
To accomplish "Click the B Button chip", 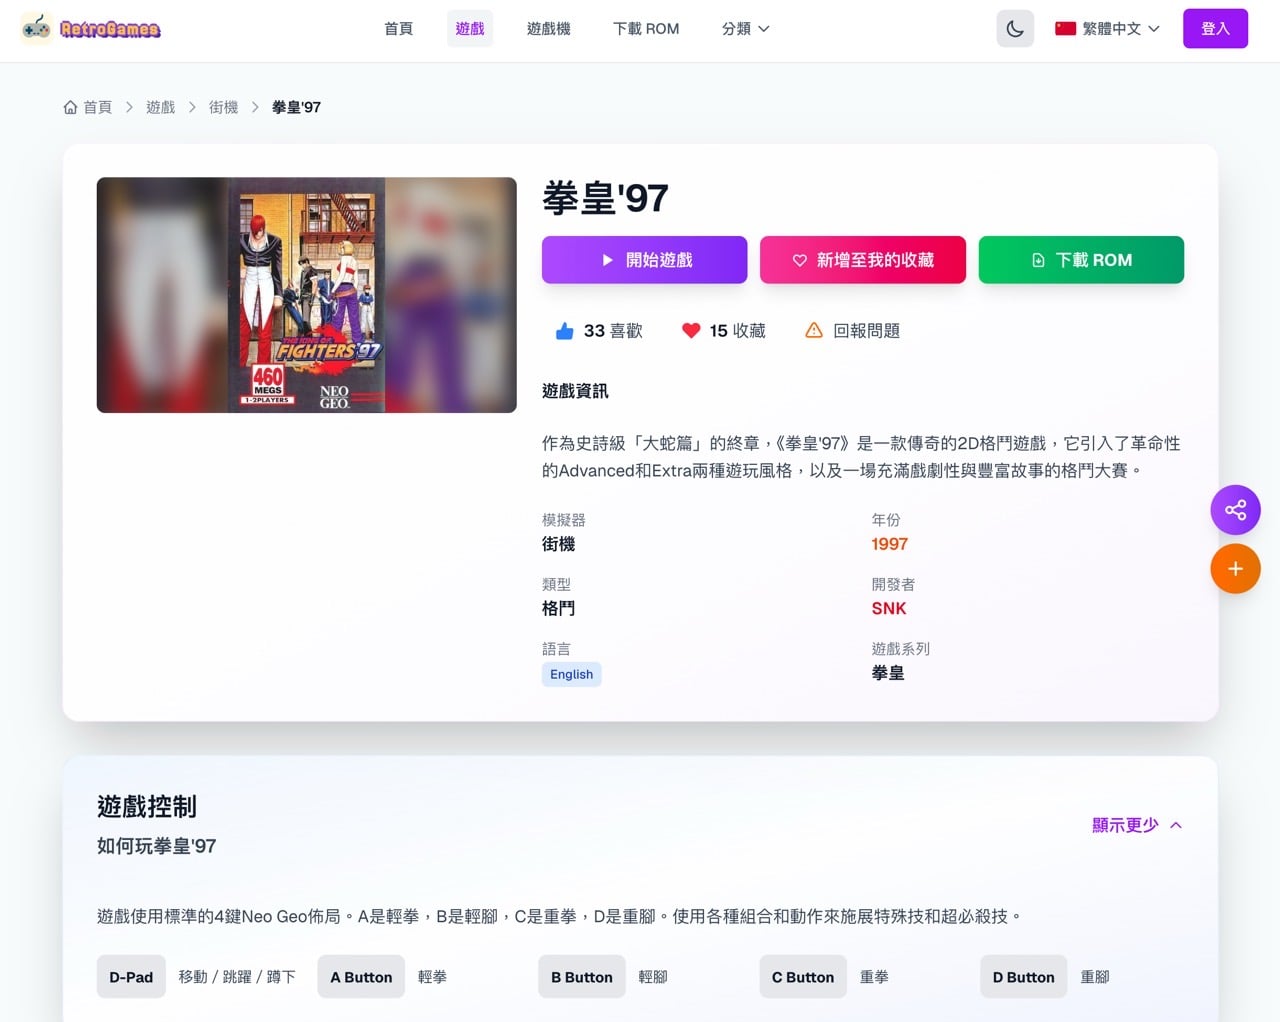I will coord(582,977).
